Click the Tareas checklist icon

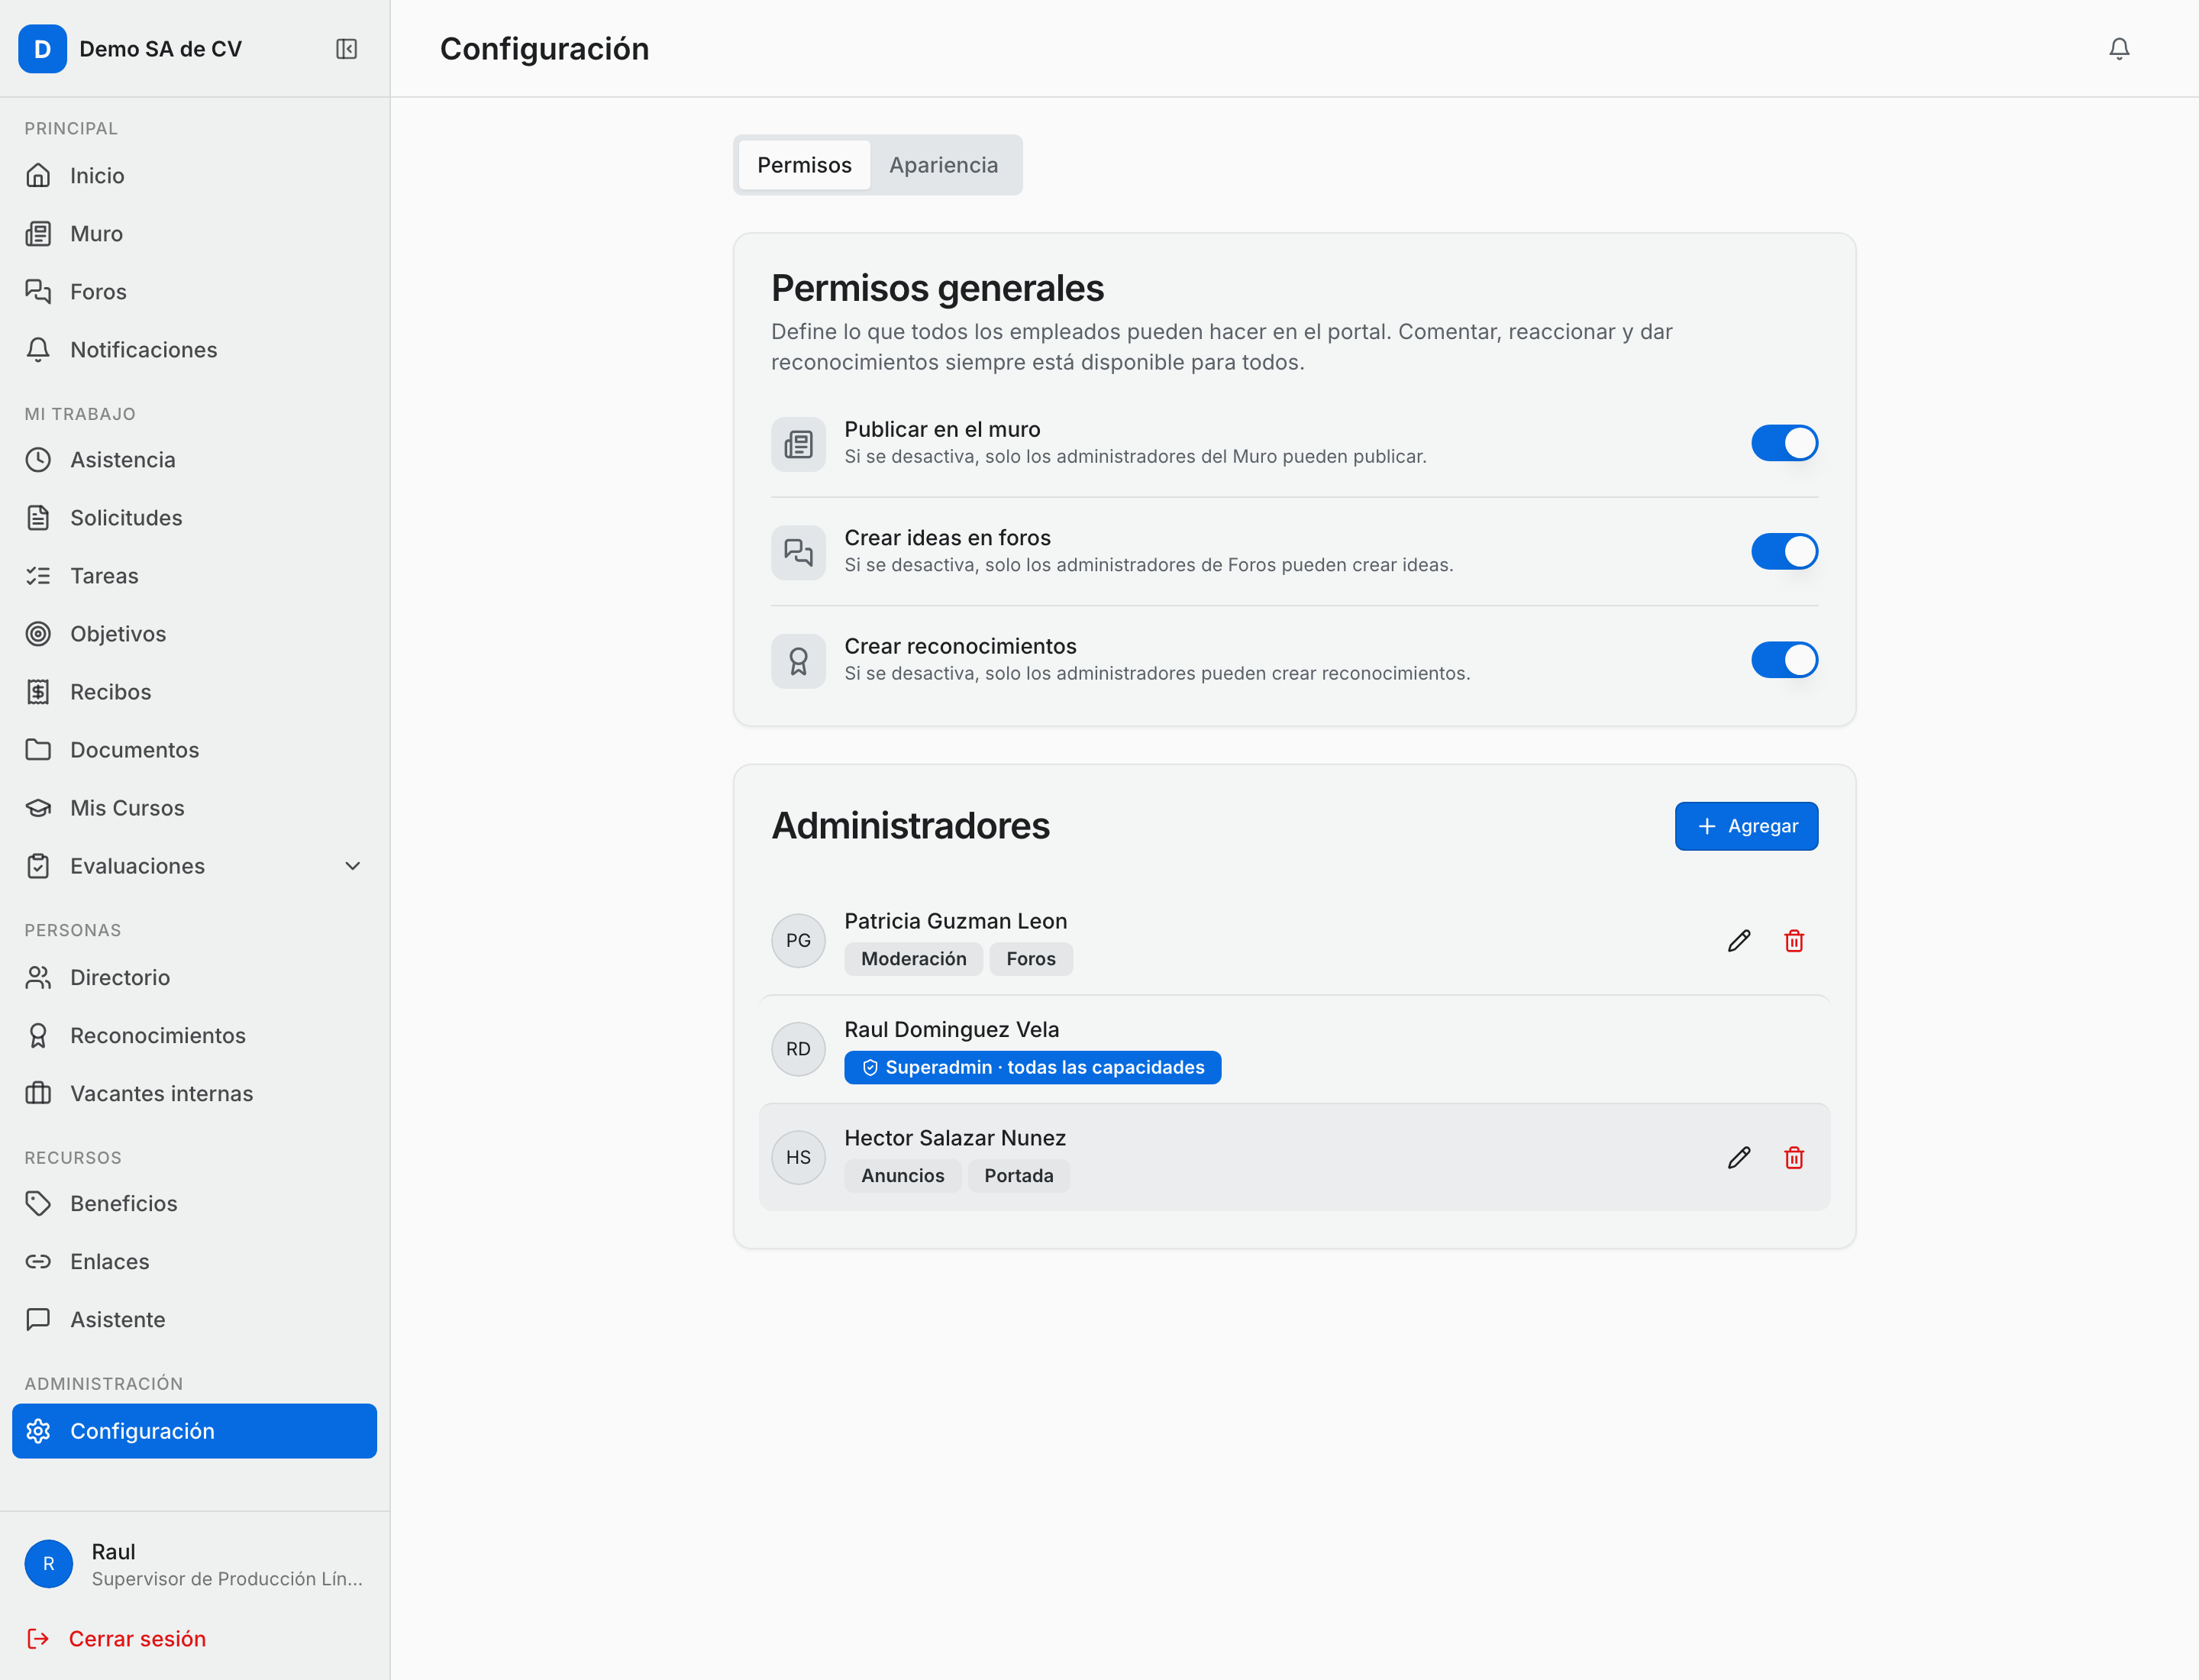click(38, 576)
